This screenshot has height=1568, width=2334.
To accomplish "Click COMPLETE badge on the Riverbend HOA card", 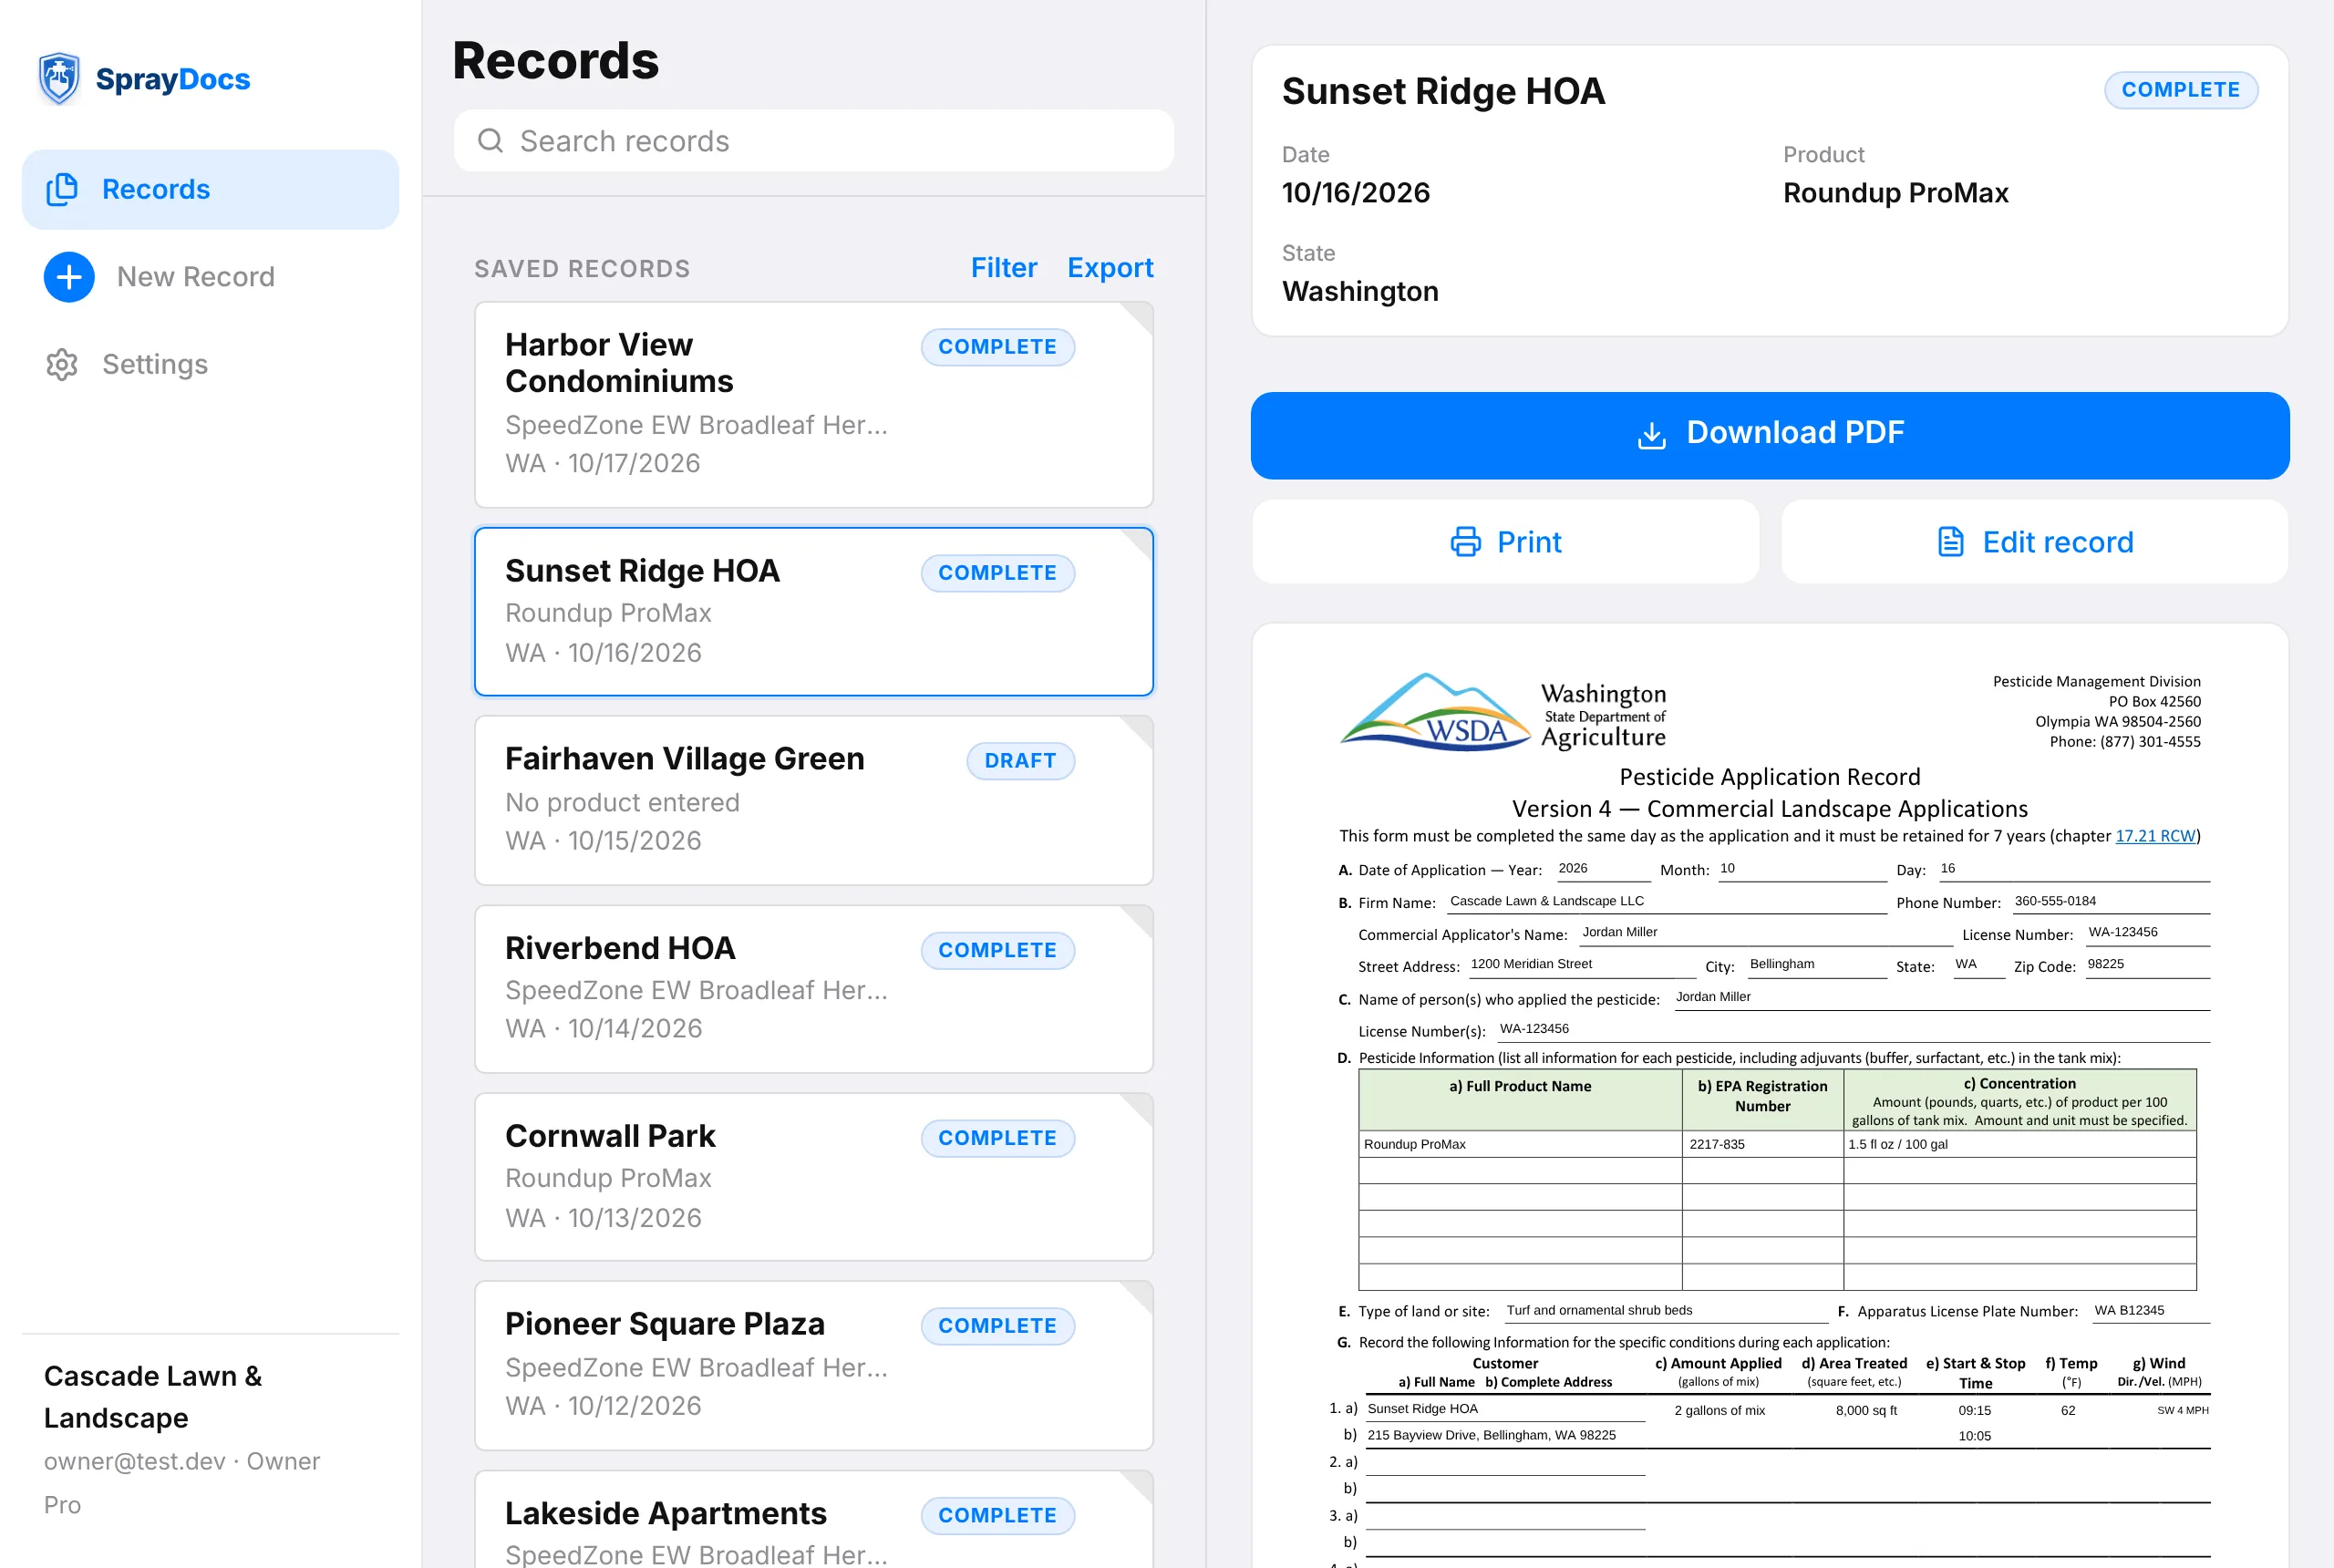I will pos(997,950).
